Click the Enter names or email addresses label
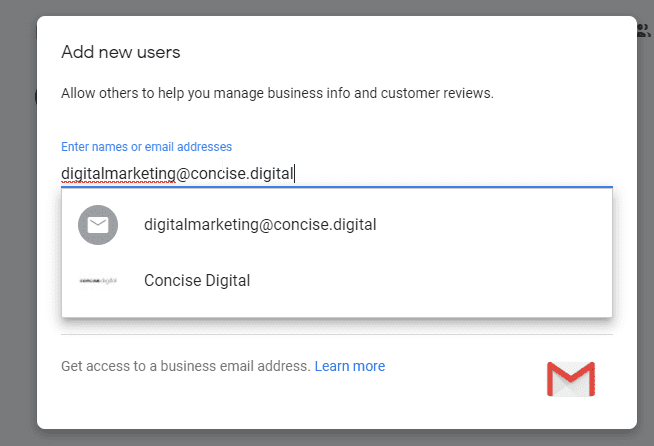Viewport: 654px width, 446px height. [x=146, y=147]
